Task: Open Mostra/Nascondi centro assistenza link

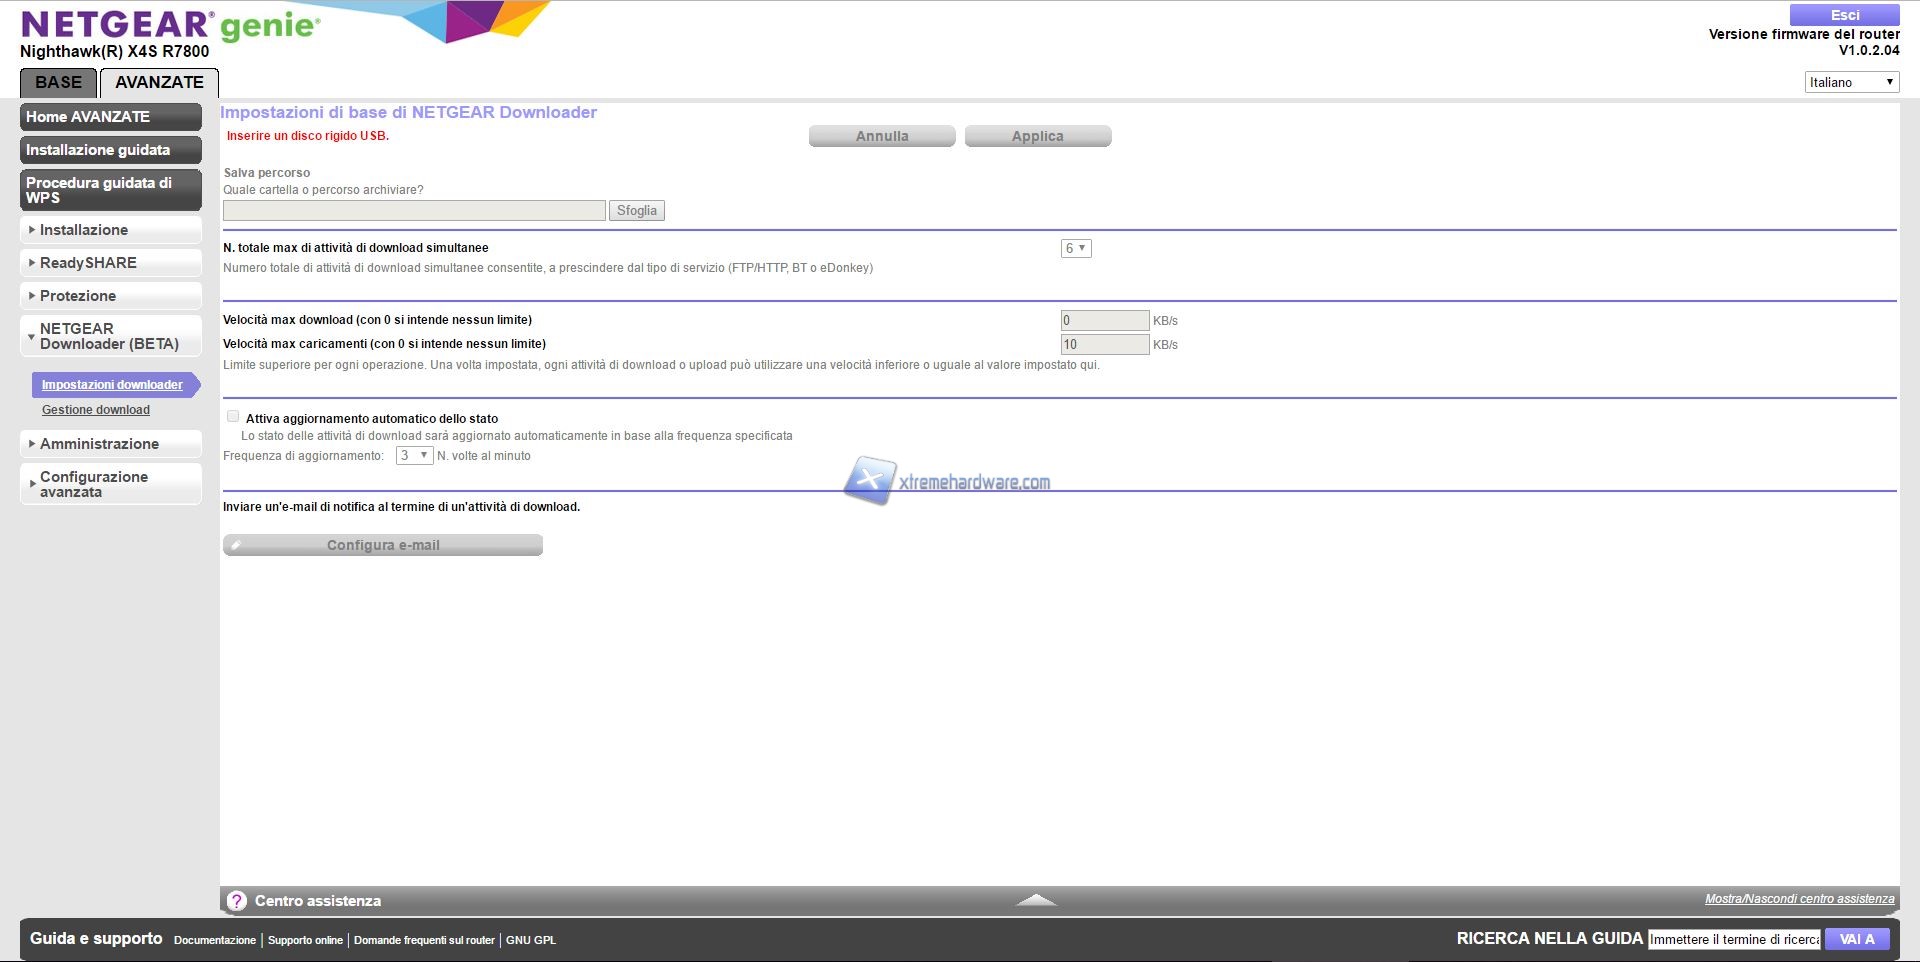Action: 1799,899
